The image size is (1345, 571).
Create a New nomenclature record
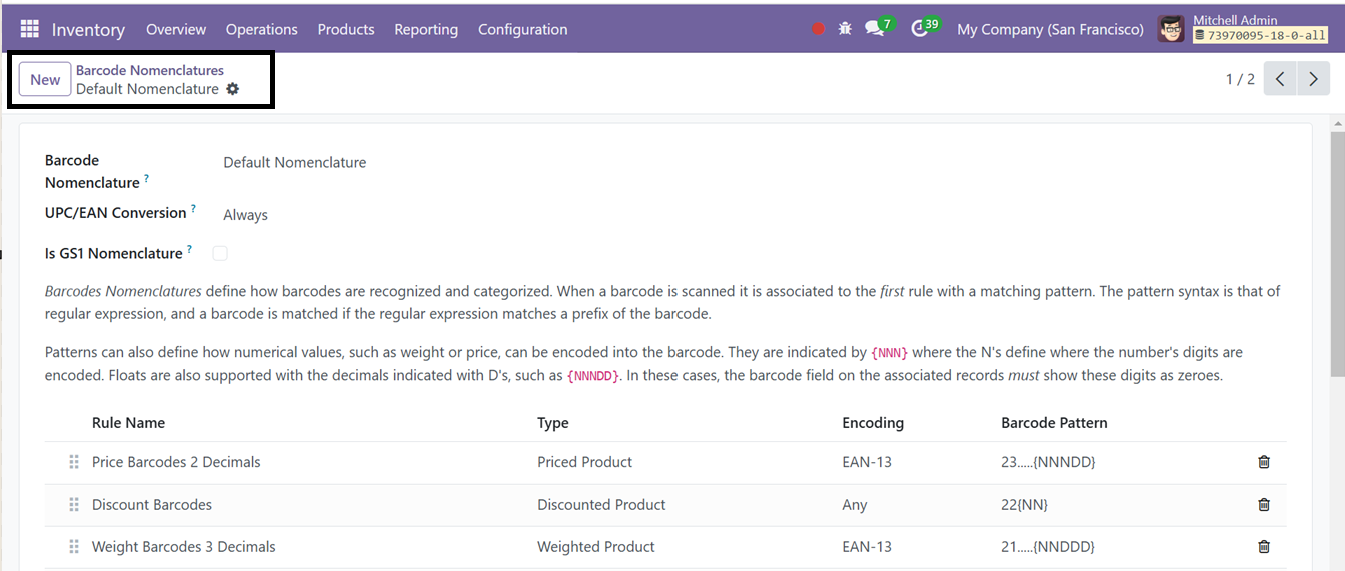click(x=45, y=80)
